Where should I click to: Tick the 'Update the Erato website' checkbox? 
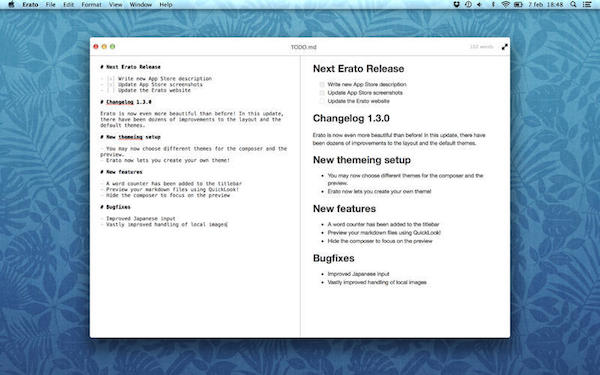click(322, 101)
